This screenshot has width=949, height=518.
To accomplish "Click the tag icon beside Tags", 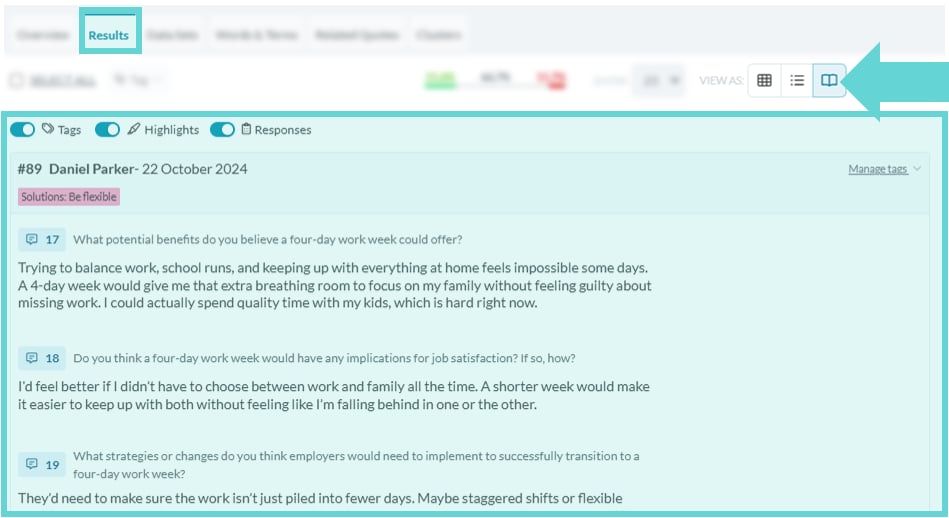I will pyautogui.click(x=48, y=129).
